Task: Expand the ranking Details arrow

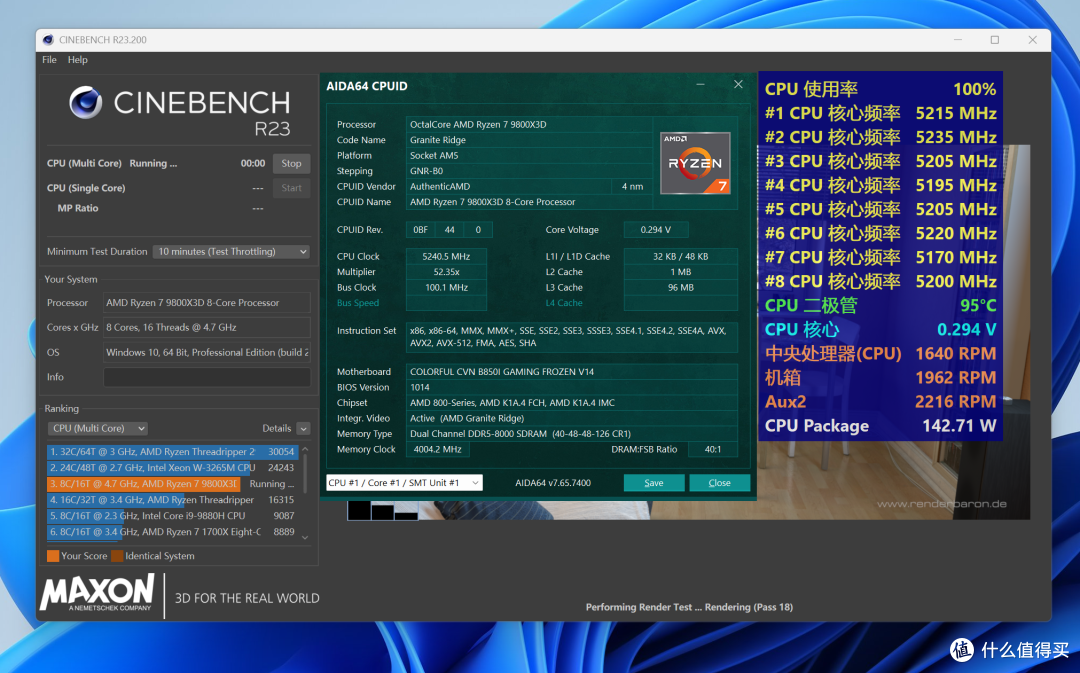Action: [303, 428]
